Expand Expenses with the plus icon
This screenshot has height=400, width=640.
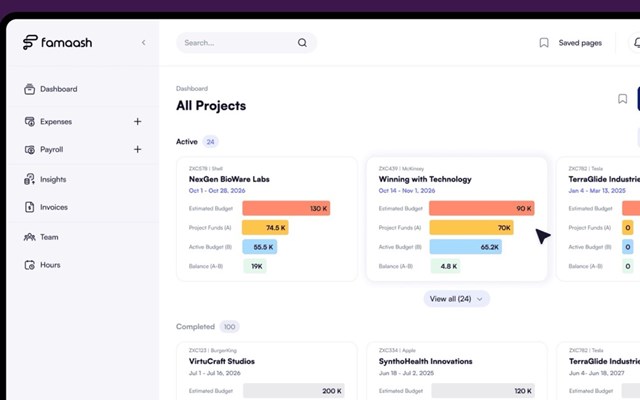point(138,122)
